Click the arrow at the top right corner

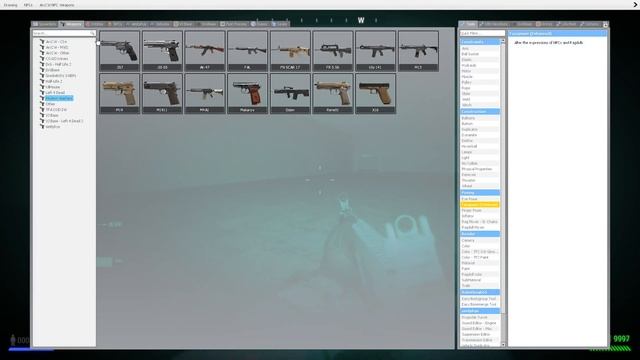[636, 4]
